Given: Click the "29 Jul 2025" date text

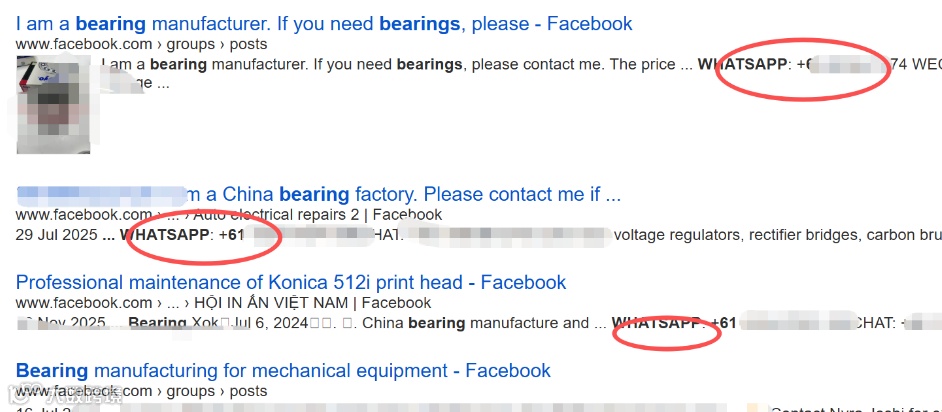Looking at the screenshot, I should pos(56,235).
